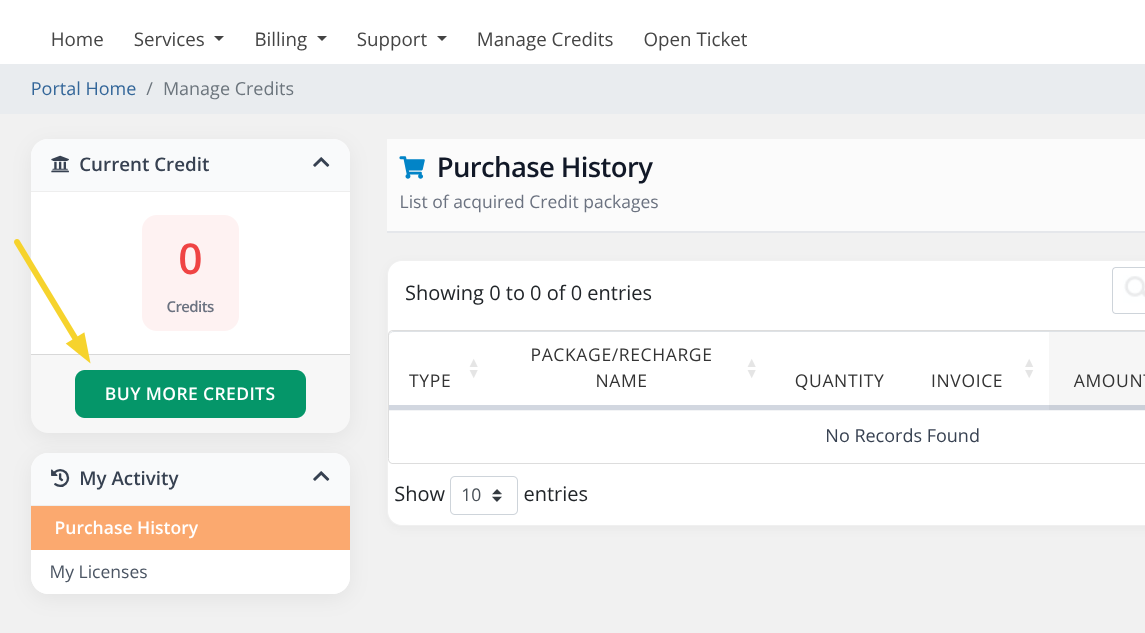
Task: Select Purchase History in My Activity sidebar
Action: pyautogui.click(x=126, y=527)
